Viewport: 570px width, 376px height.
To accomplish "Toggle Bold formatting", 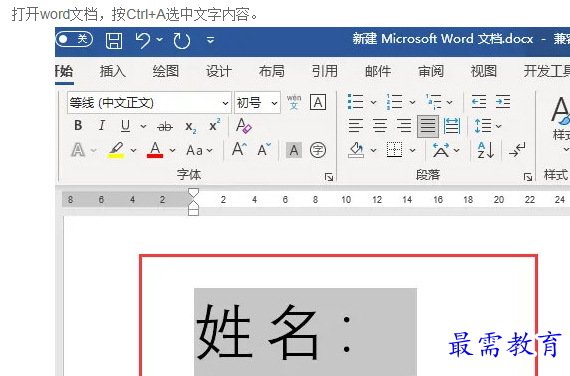I will pyautogui.click(x=78, y=126).
